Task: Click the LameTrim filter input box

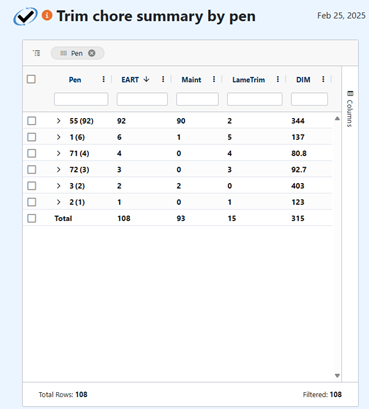Action: point(255,99)
